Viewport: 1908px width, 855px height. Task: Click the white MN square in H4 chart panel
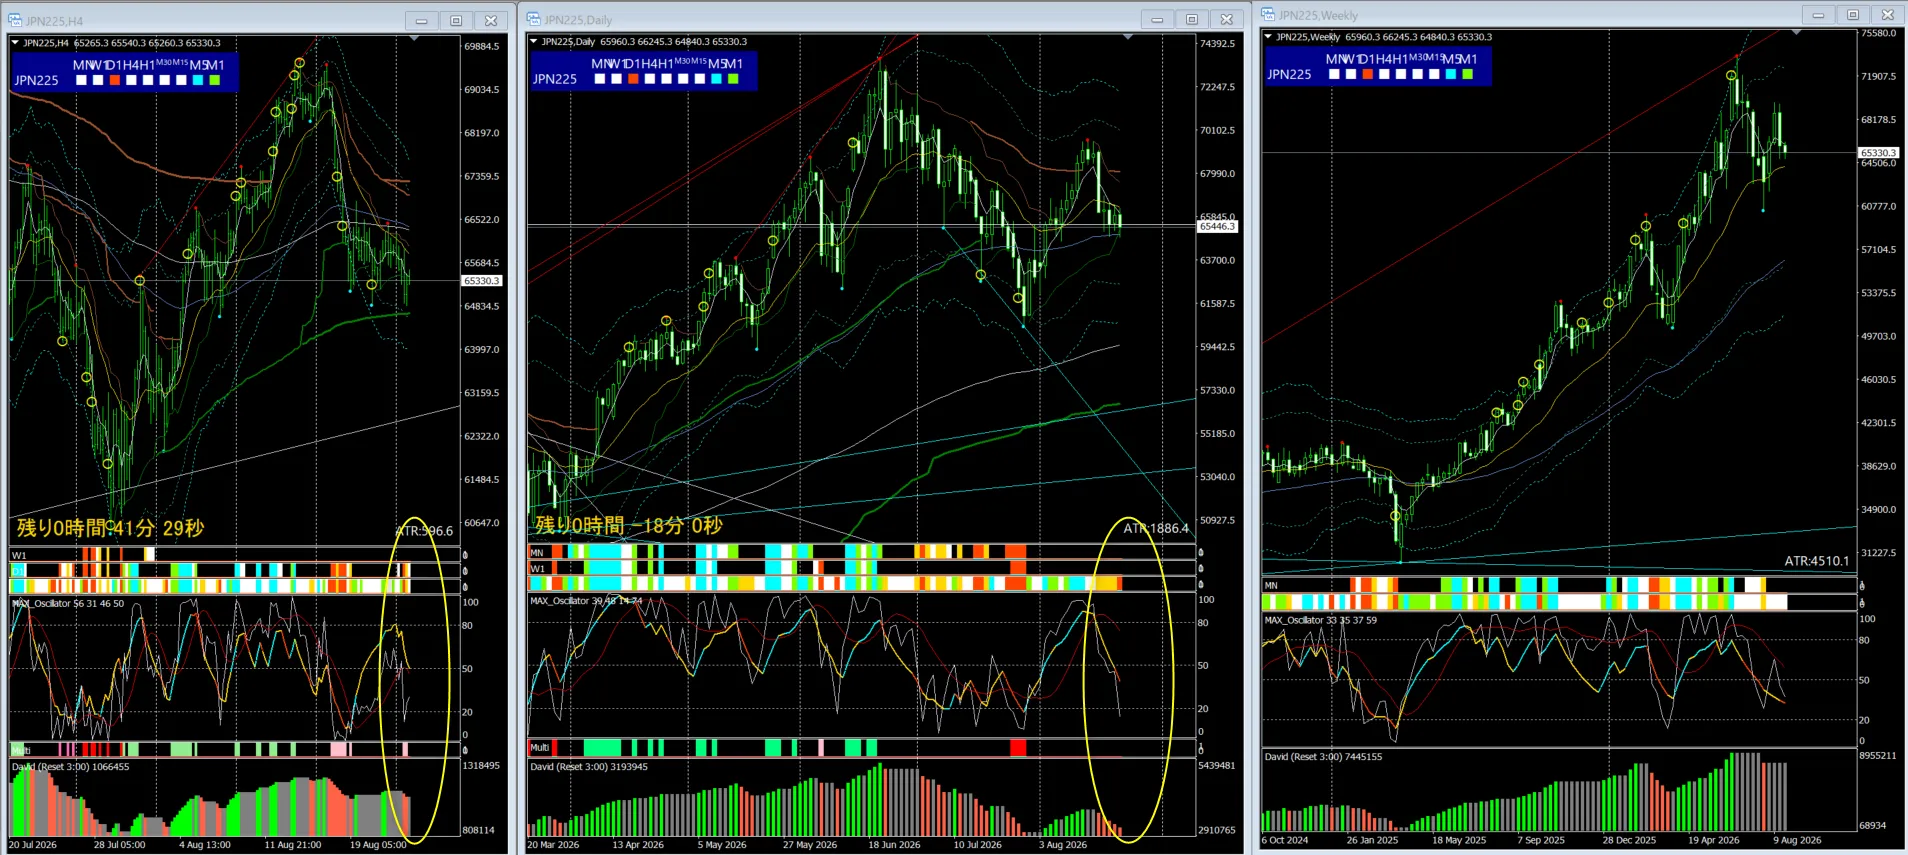[82, 80]
